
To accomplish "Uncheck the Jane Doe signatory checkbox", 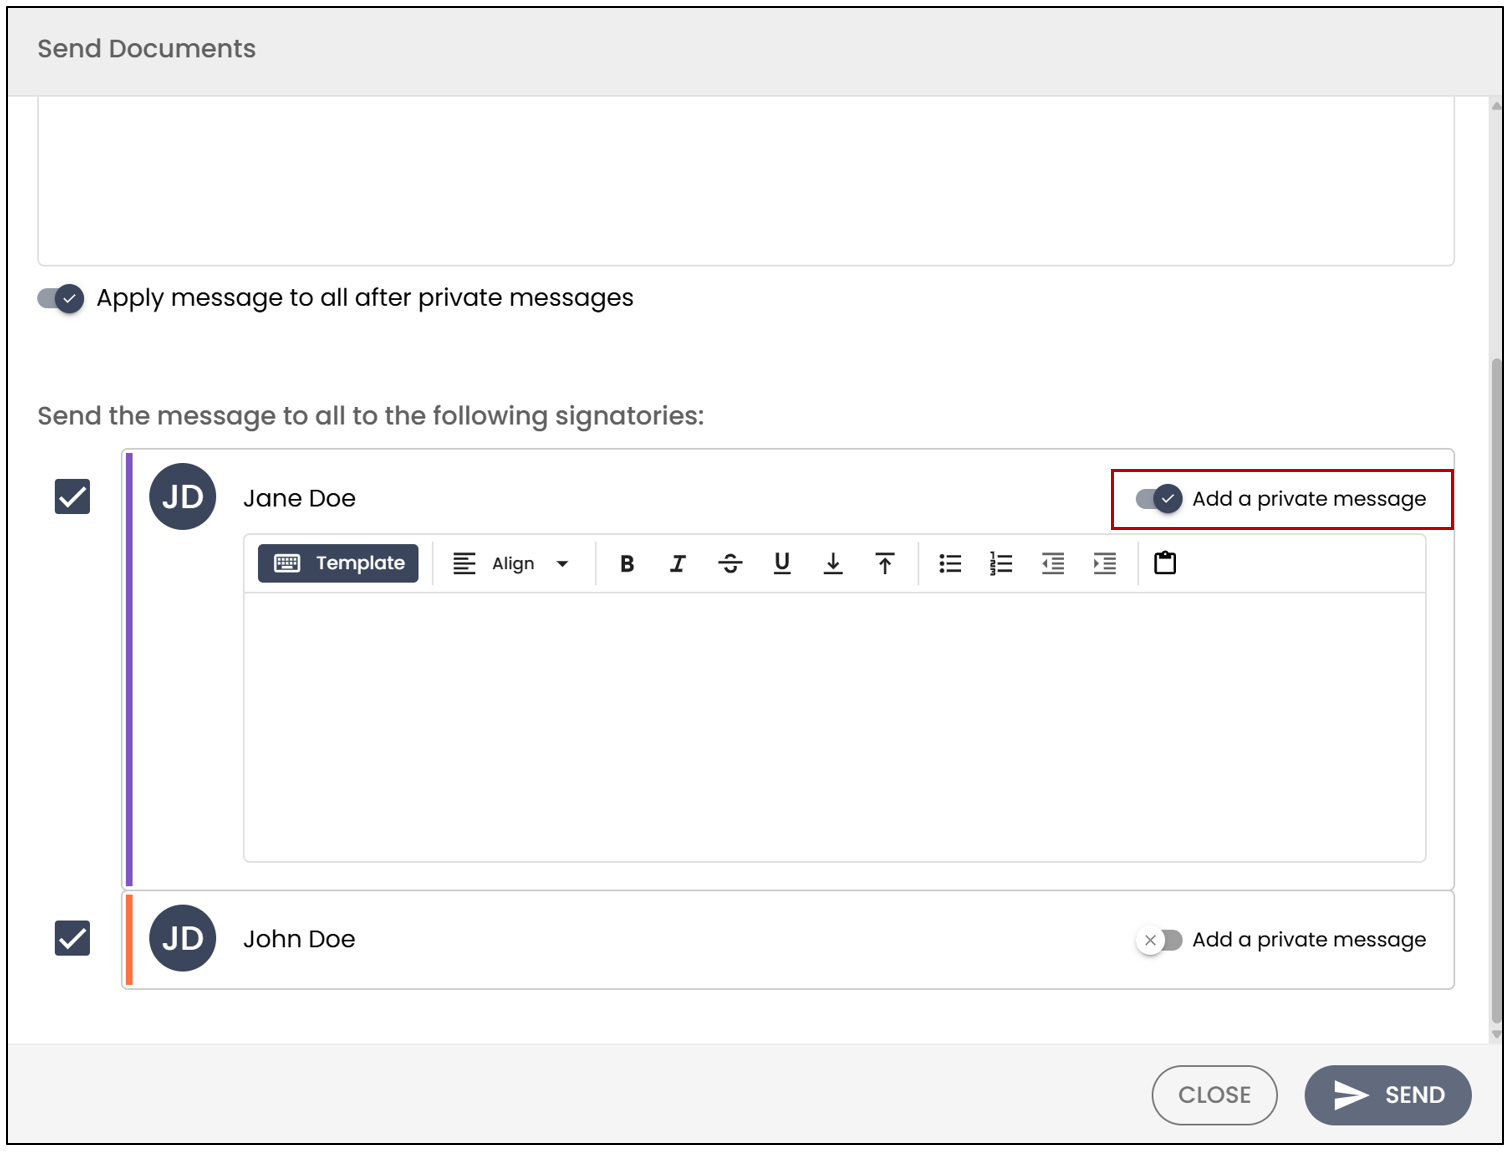I will (x=72, y=496).
